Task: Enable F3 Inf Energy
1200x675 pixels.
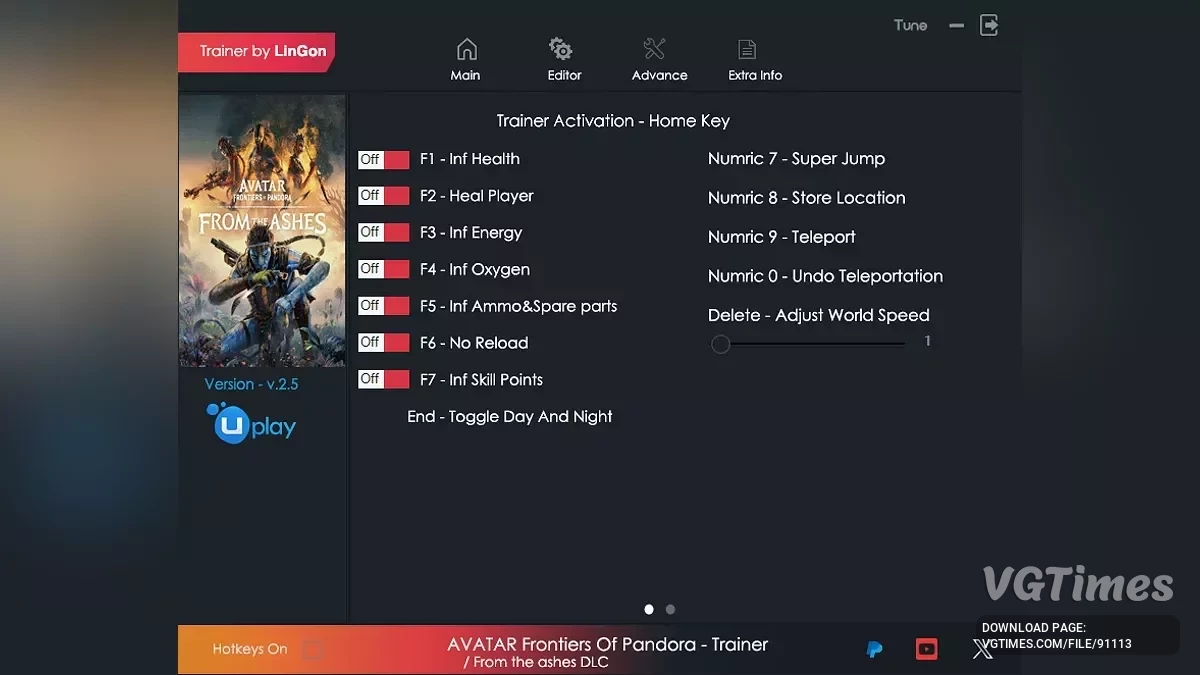Action: (384, 233)
